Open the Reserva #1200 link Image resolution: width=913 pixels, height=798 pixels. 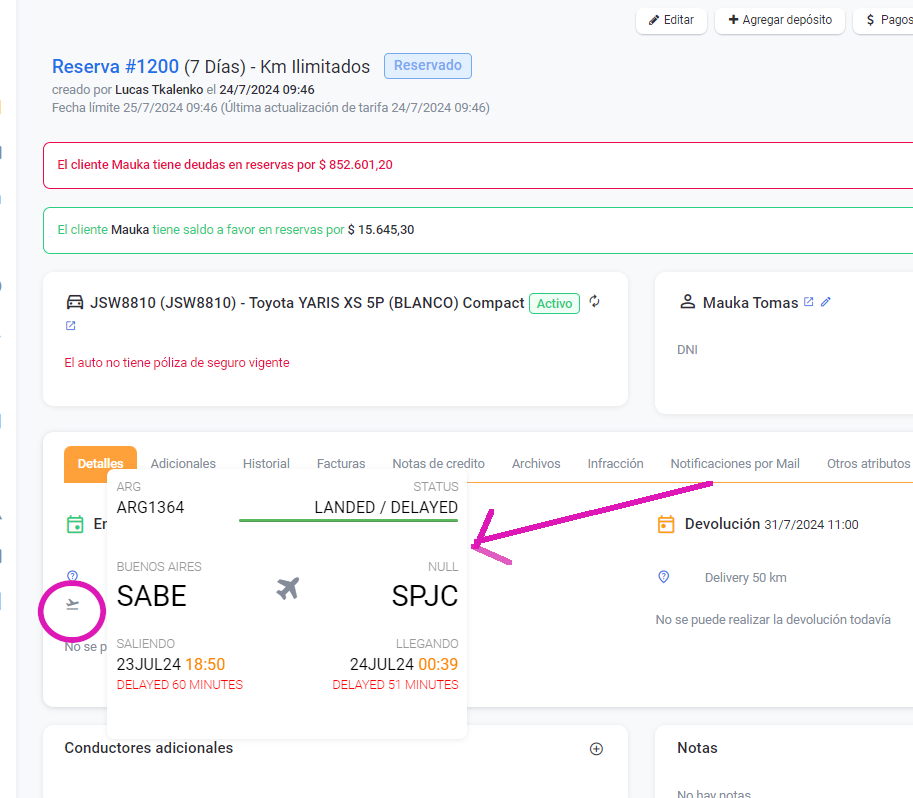pos(115,67)
